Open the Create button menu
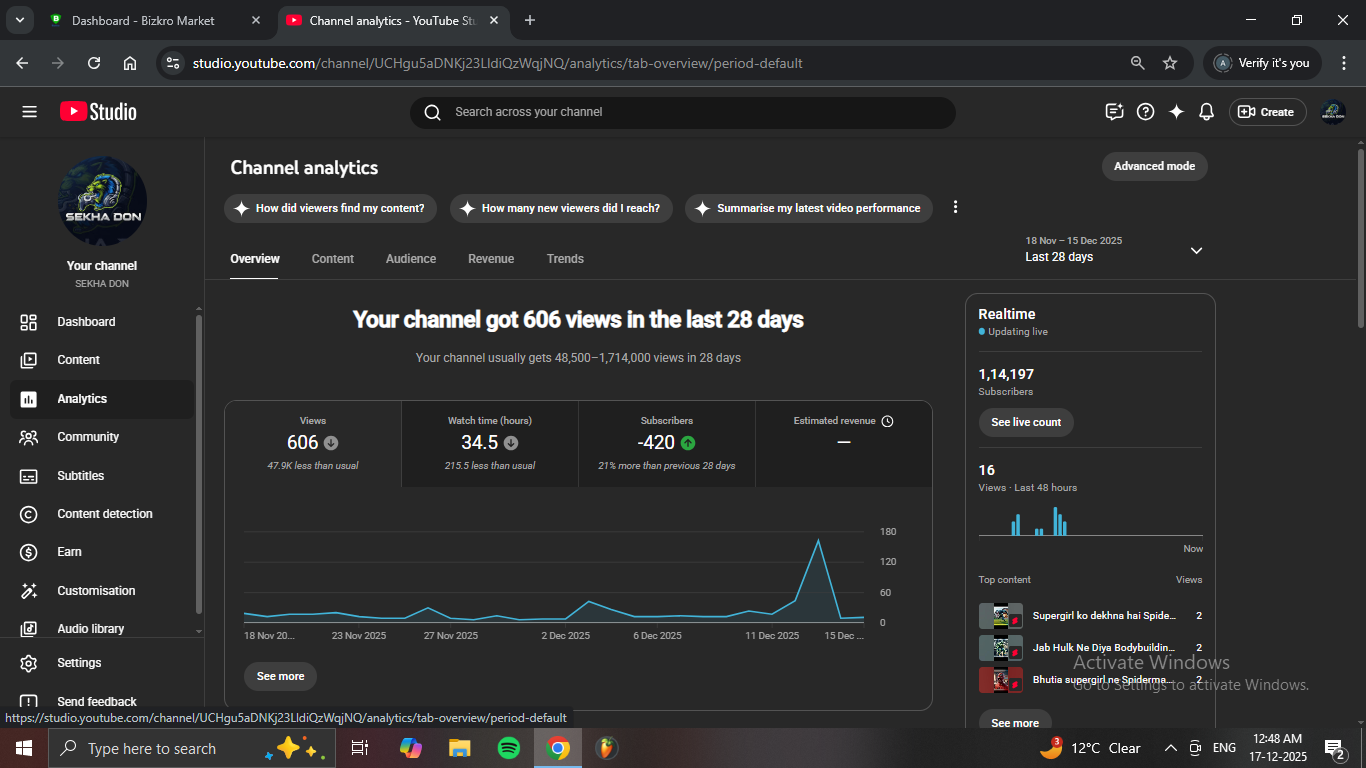This screenshot has height=768, width=1366. point(1266,112)
